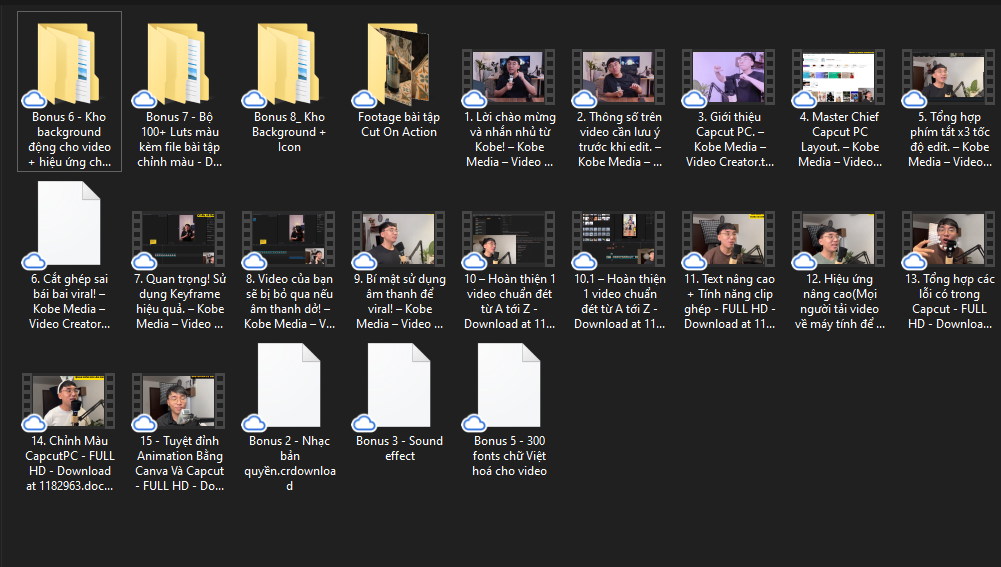This screenshot has width=1001, height=567.
Task: Click cloud status badge on Bonus 3 - Sound effect
Action: coord(364,423)
